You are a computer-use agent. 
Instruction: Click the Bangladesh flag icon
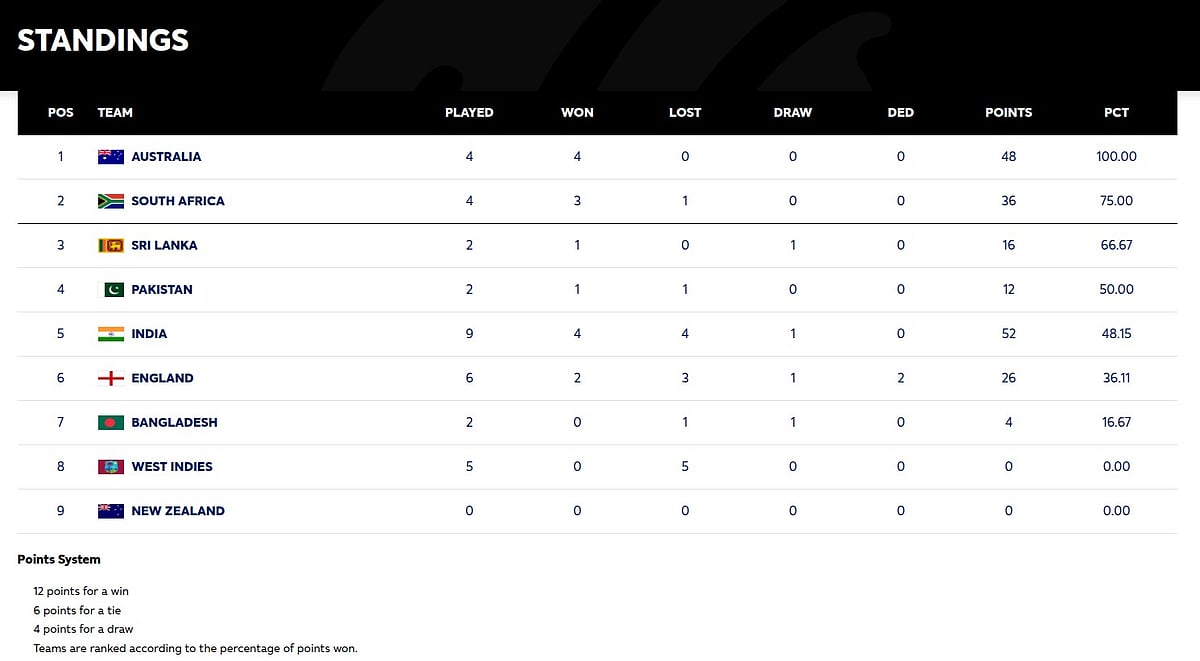110,422
